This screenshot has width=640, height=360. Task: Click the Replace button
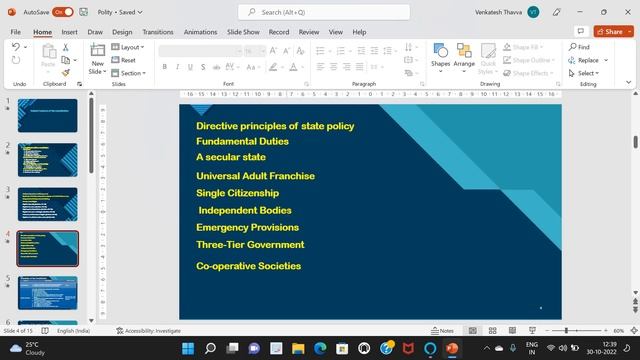584,60
